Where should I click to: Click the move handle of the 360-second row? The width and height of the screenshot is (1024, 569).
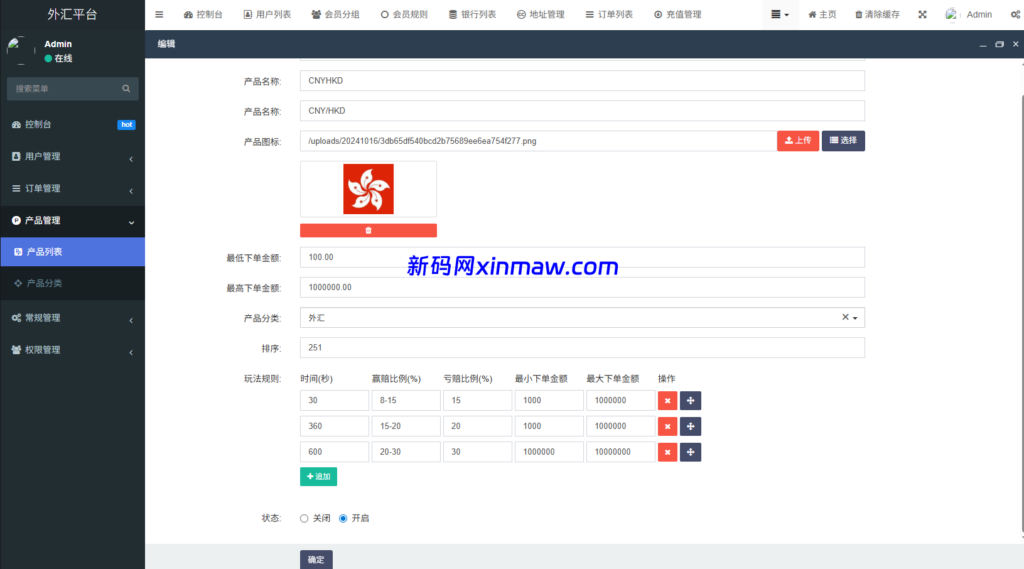click(x=690, y=426)
